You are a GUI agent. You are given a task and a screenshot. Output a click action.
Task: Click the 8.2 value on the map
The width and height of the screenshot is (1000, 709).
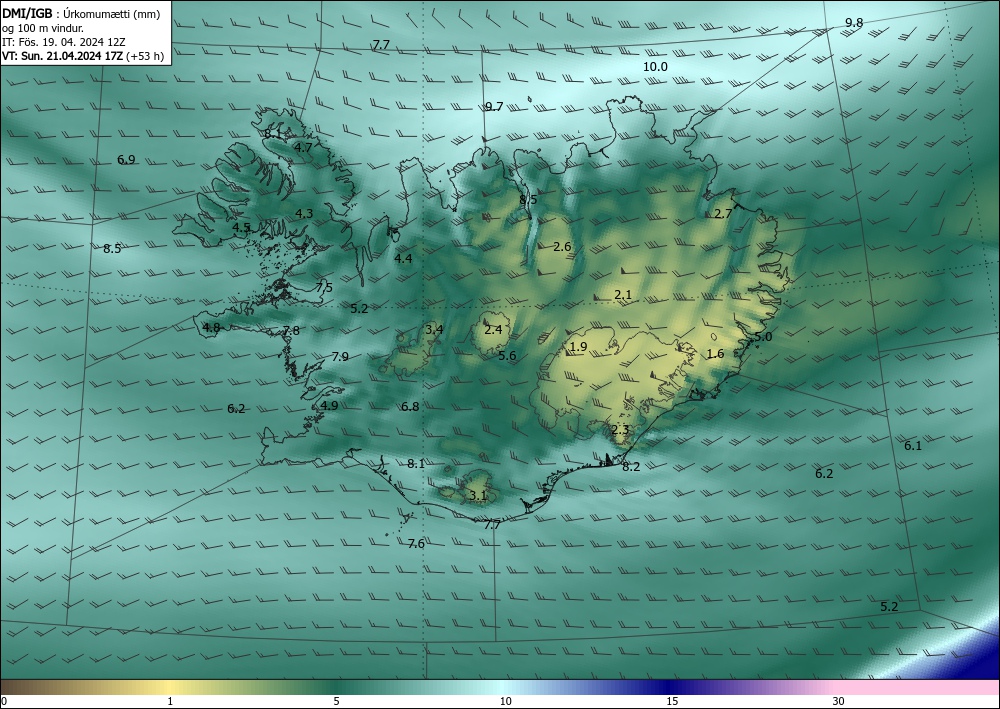click(x=631, y=467)
